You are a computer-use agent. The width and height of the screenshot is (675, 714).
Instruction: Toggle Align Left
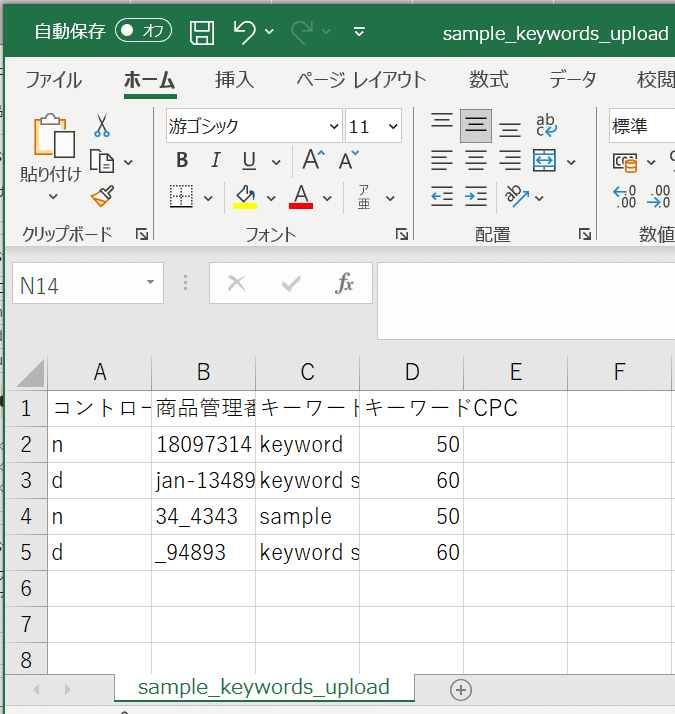point(442,161)
